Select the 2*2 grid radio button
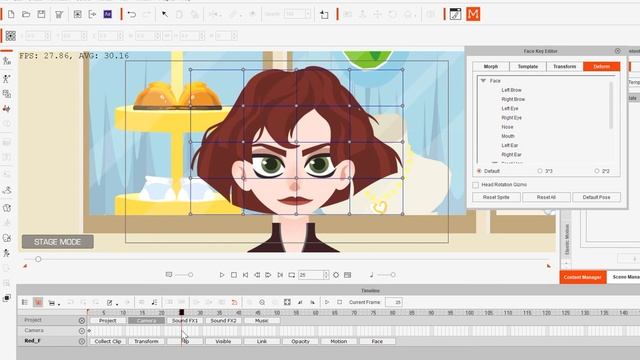 tap(597, 171)
